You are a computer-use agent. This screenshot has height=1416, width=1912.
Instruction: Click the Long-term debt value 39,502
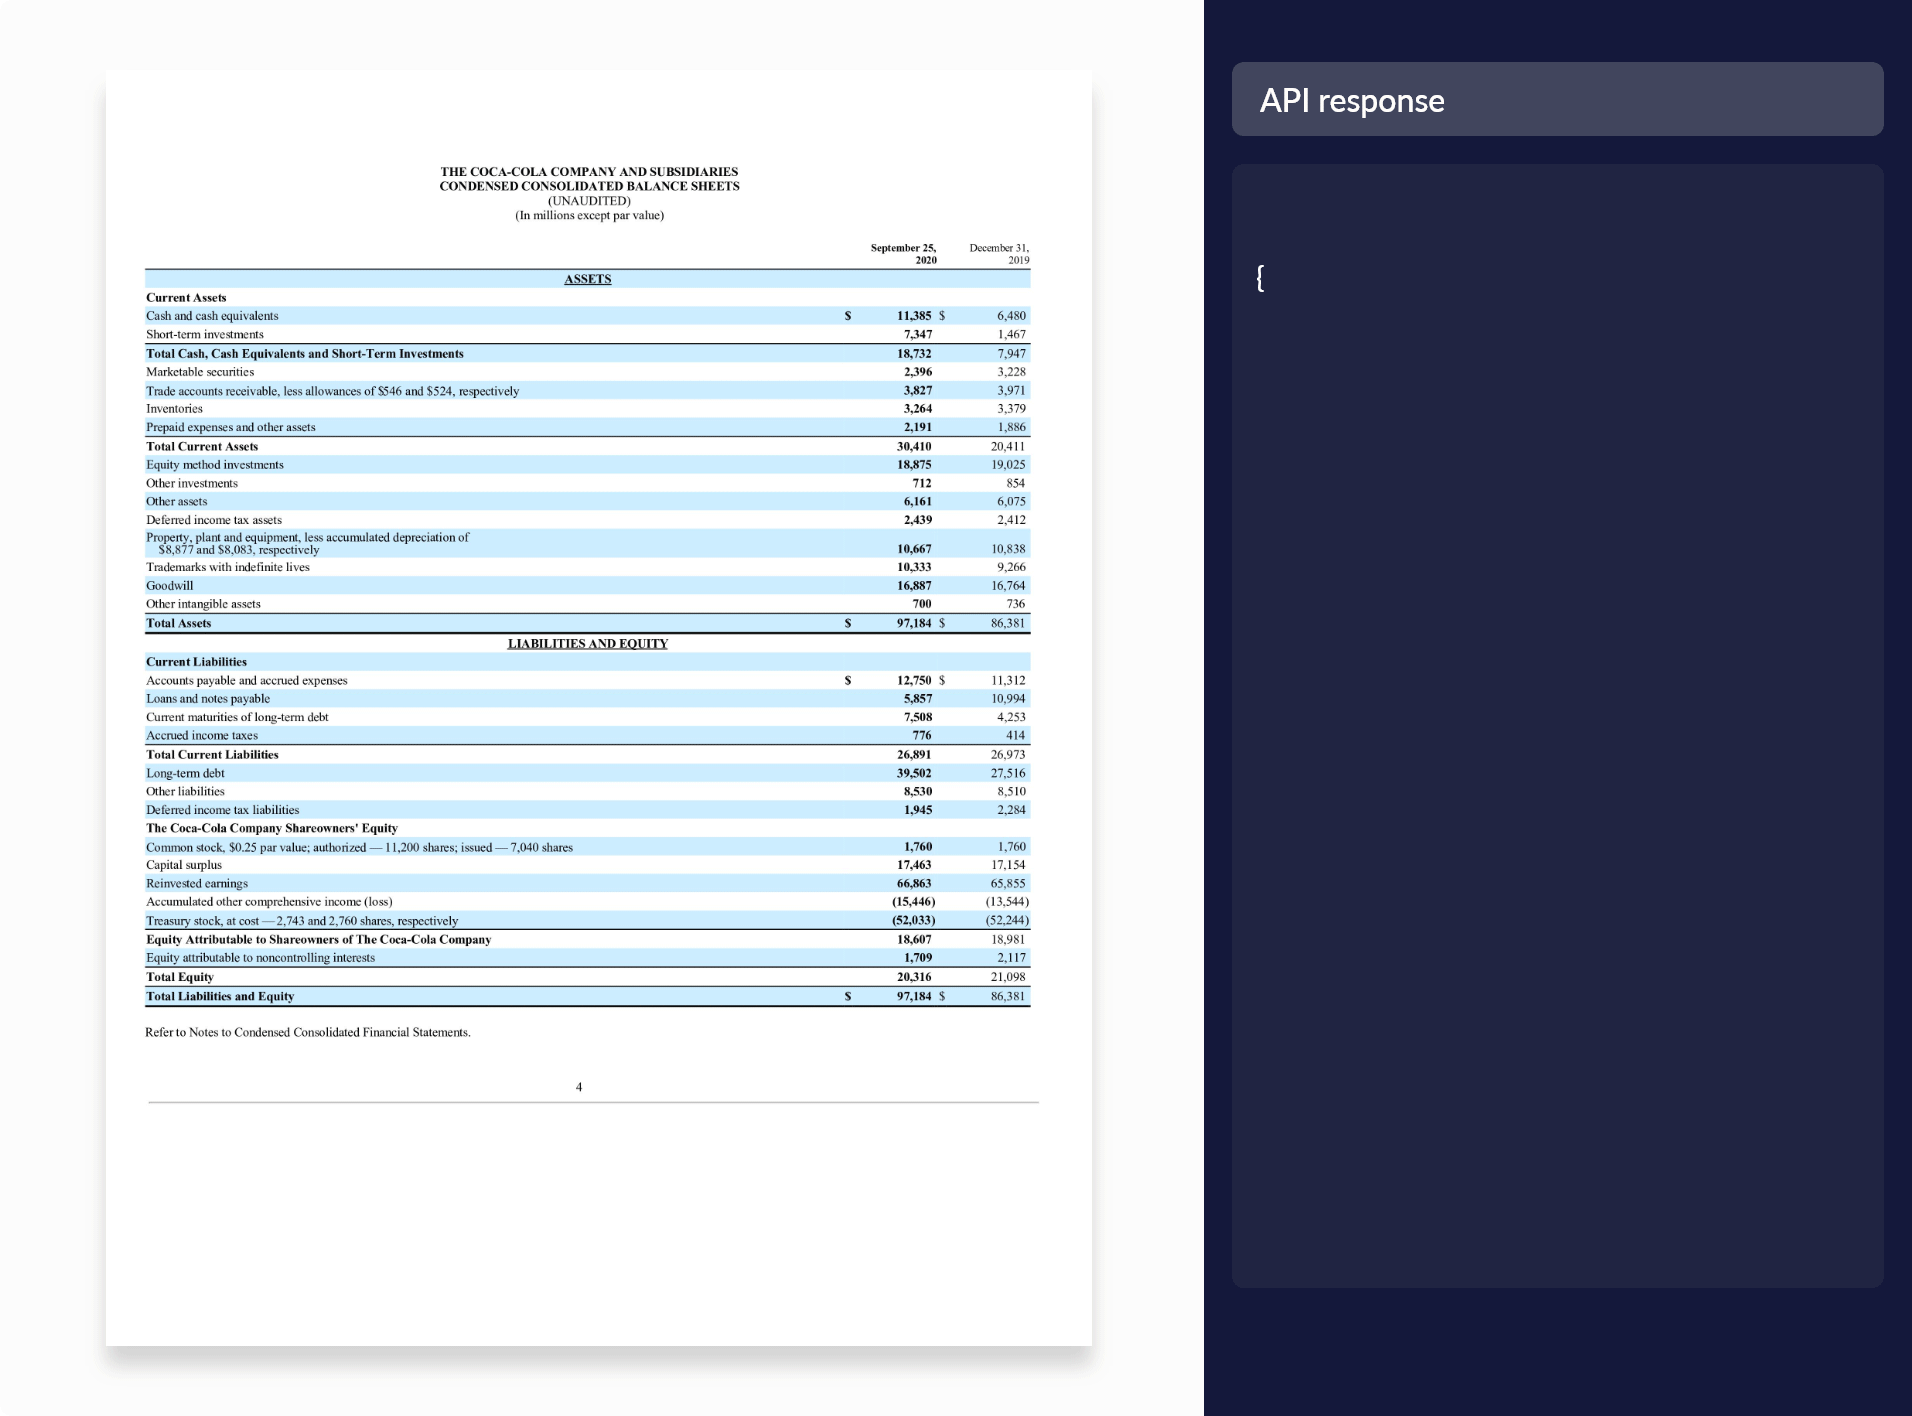(914, 773)
